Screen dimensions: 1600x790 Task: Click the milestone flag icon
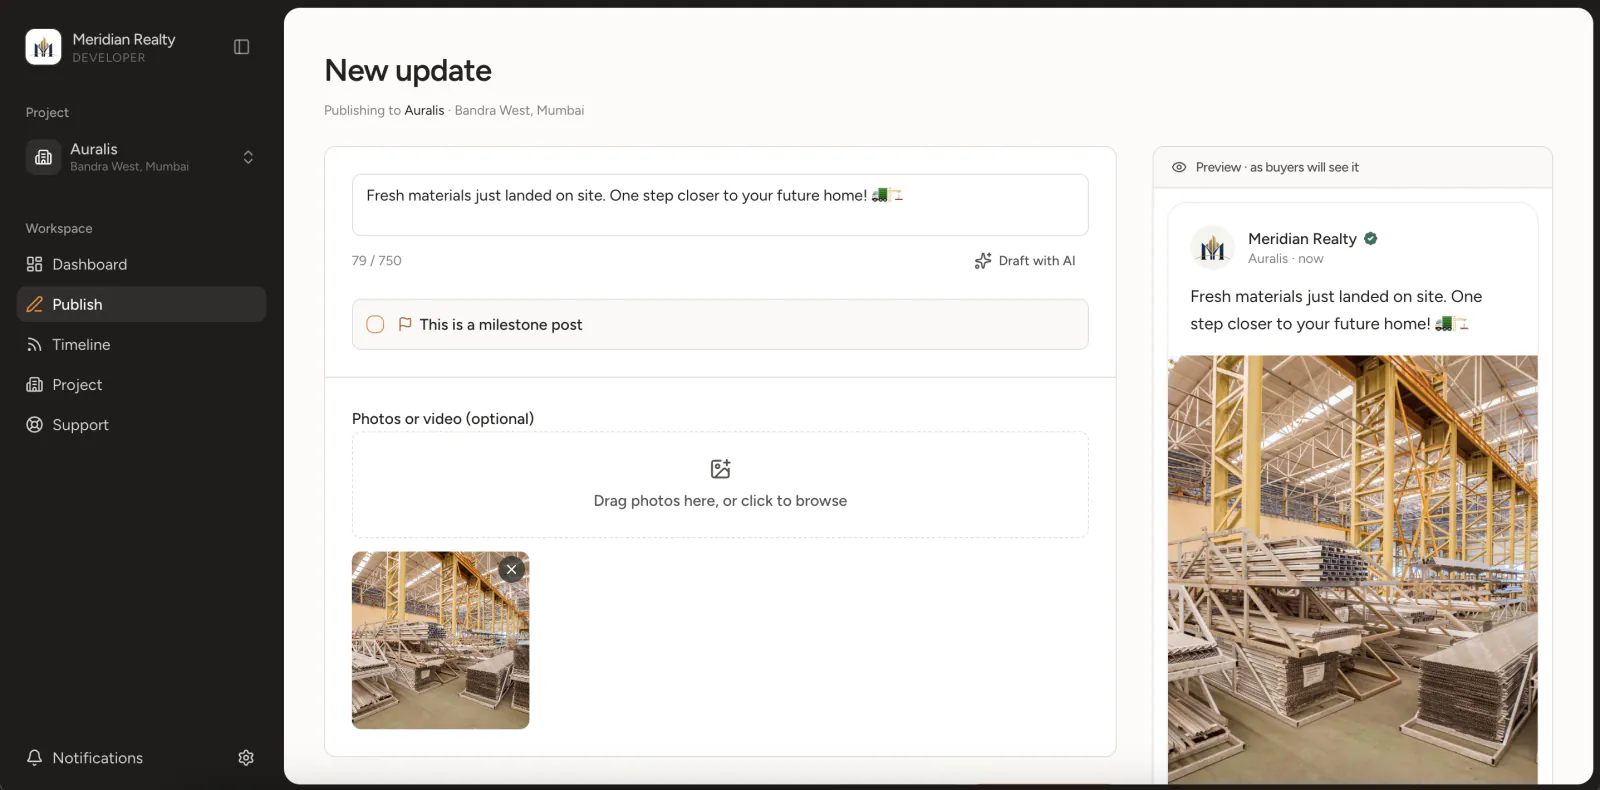[405, 324]
